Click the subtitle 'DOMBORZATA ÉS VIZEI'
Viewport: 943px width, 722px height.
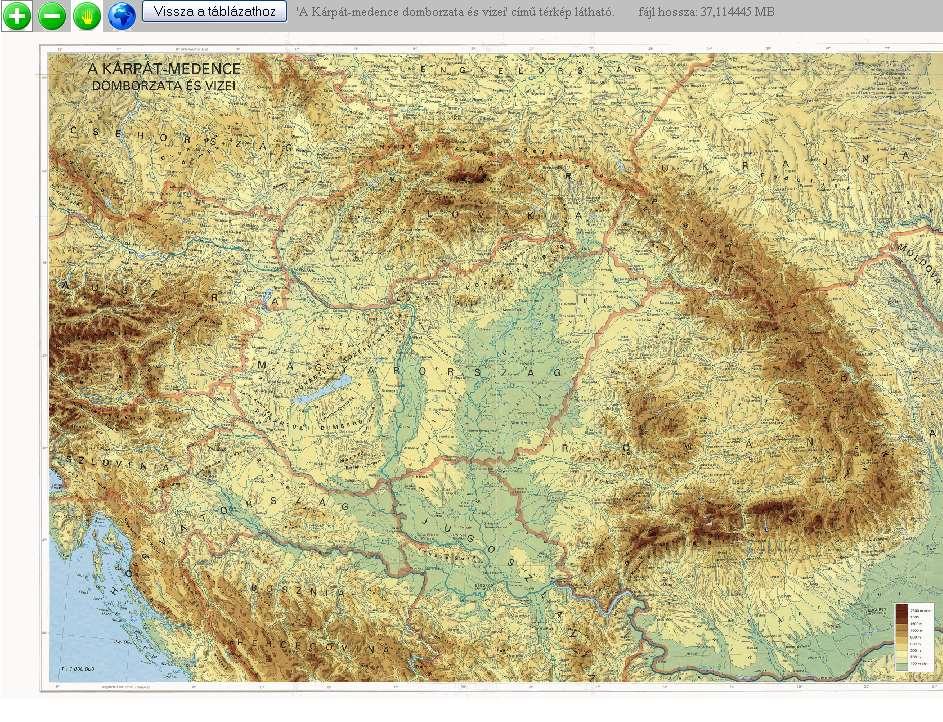point(164,85)
